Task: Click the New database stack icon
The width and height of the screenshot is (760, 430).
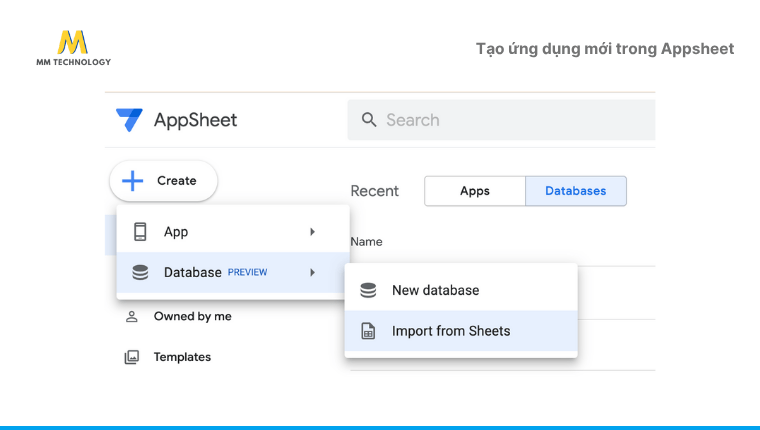Action: coord(368,290)
